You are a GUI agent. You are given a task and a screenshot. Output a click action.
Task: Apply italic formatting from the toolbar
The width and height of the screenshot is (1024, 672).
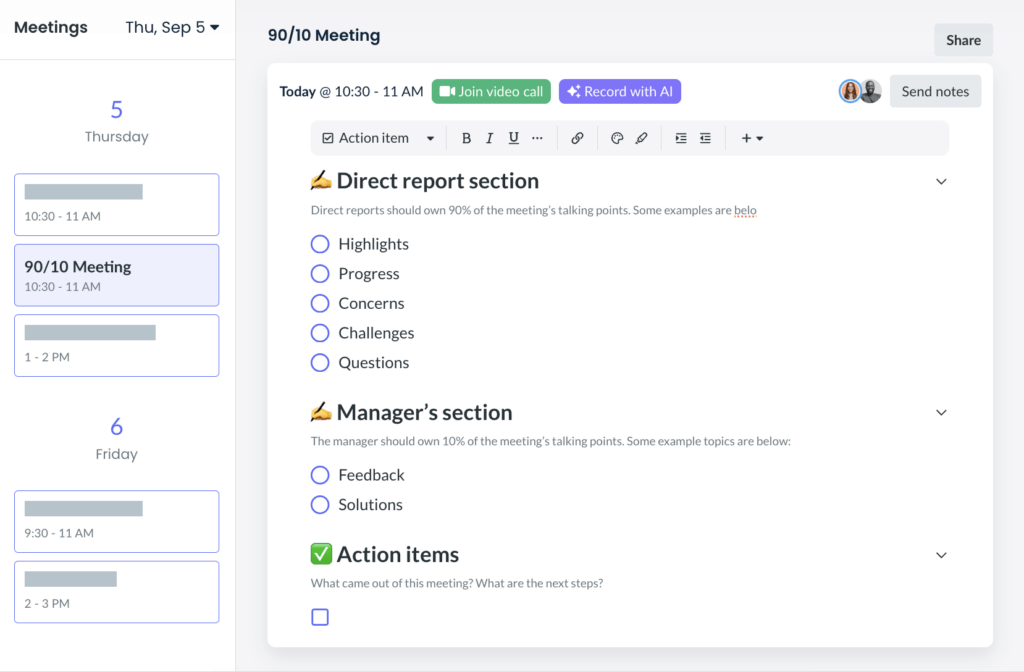[x=489, y=138]
